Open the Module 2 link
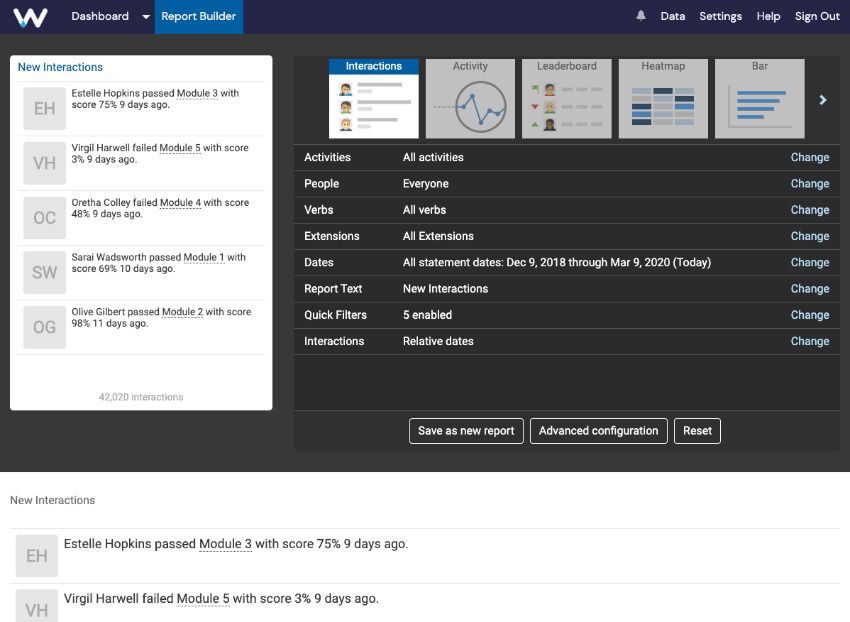The width and height of the screenshot is (850, 622). click(x=183, y=312)
